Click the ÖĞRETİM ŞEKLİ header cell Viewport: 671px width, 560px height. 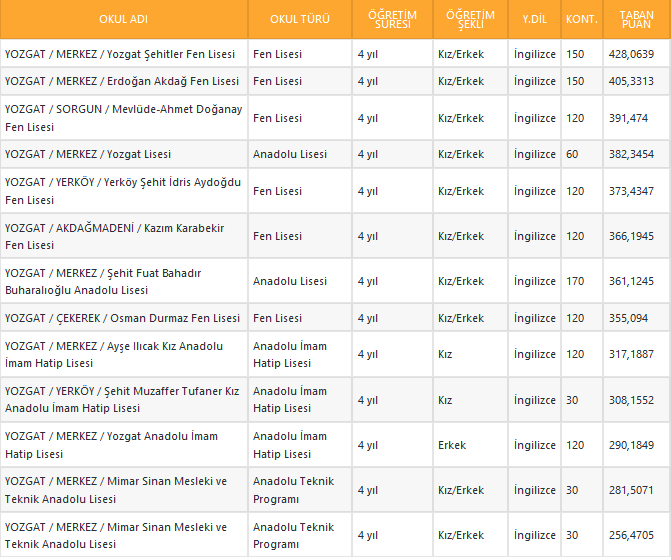[471, 19]
